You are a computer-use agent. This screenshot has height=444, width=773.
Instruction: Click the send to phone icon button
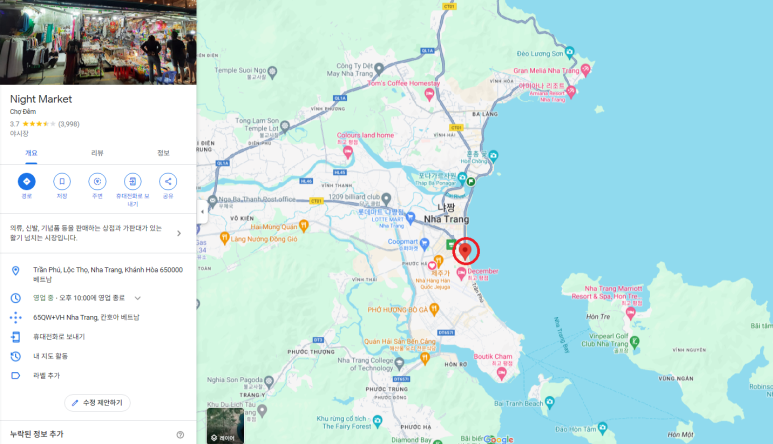[x=133, y=181]
